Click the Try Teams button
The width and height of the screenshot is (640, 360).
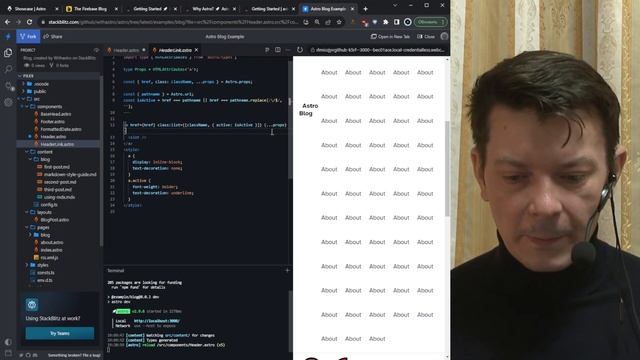pyautogui.click(x=60, y=333)
